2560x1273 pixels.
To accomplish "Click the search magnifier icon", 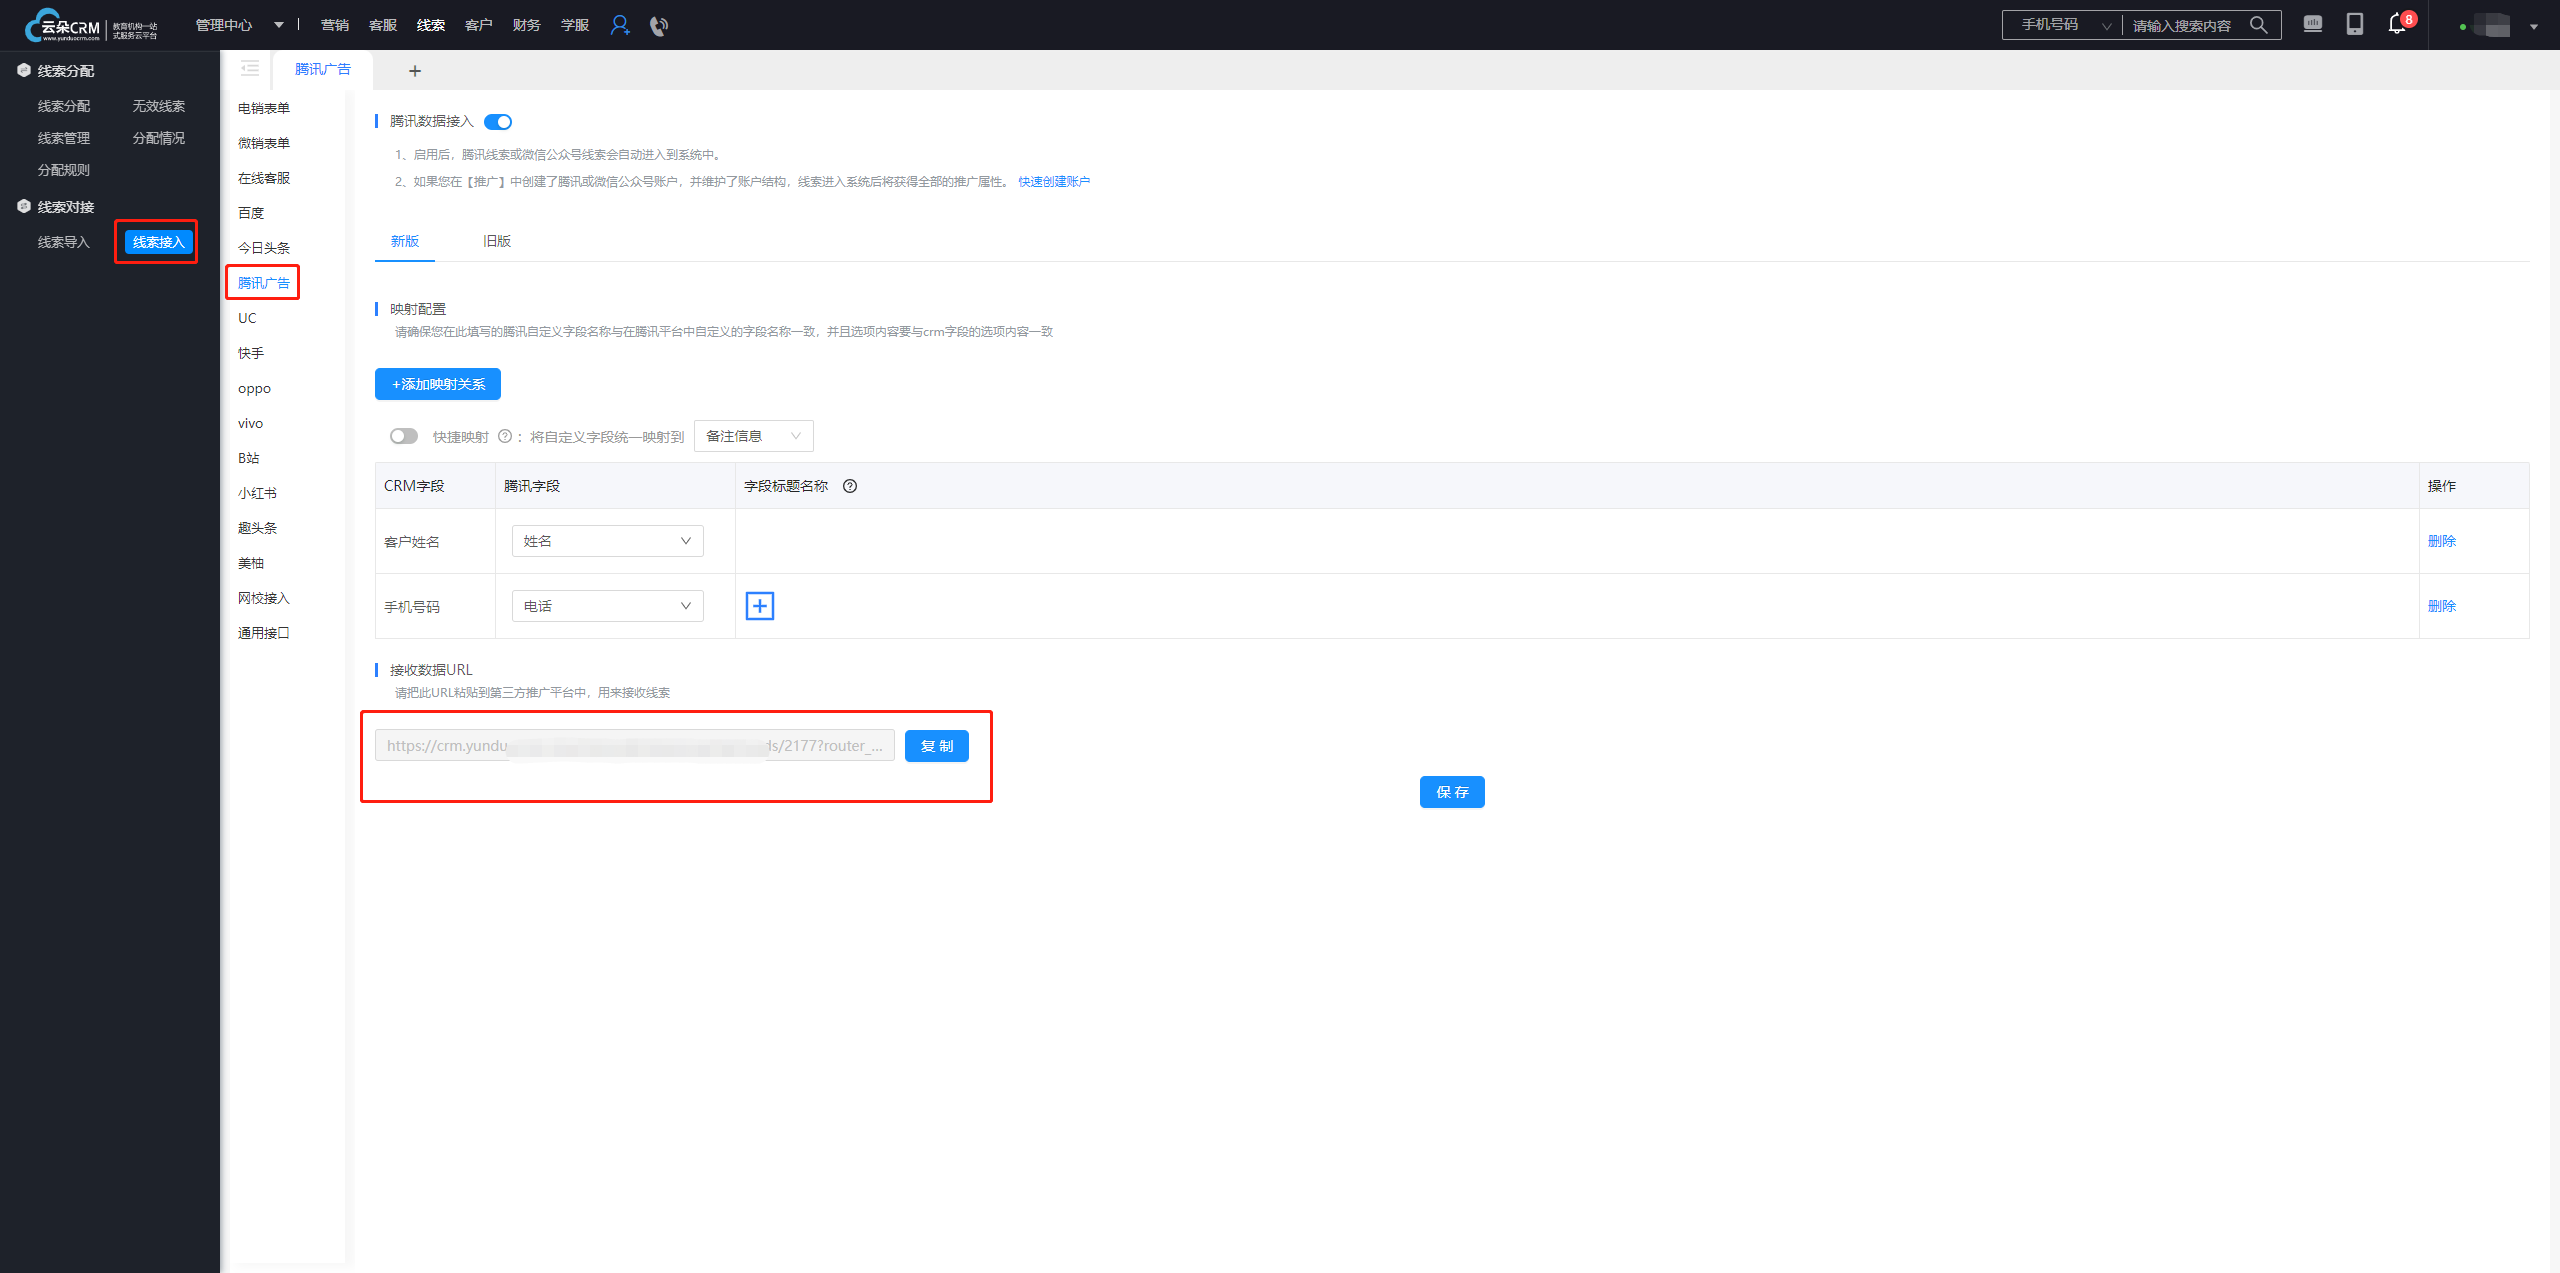I will click(x=2259, y=25).
